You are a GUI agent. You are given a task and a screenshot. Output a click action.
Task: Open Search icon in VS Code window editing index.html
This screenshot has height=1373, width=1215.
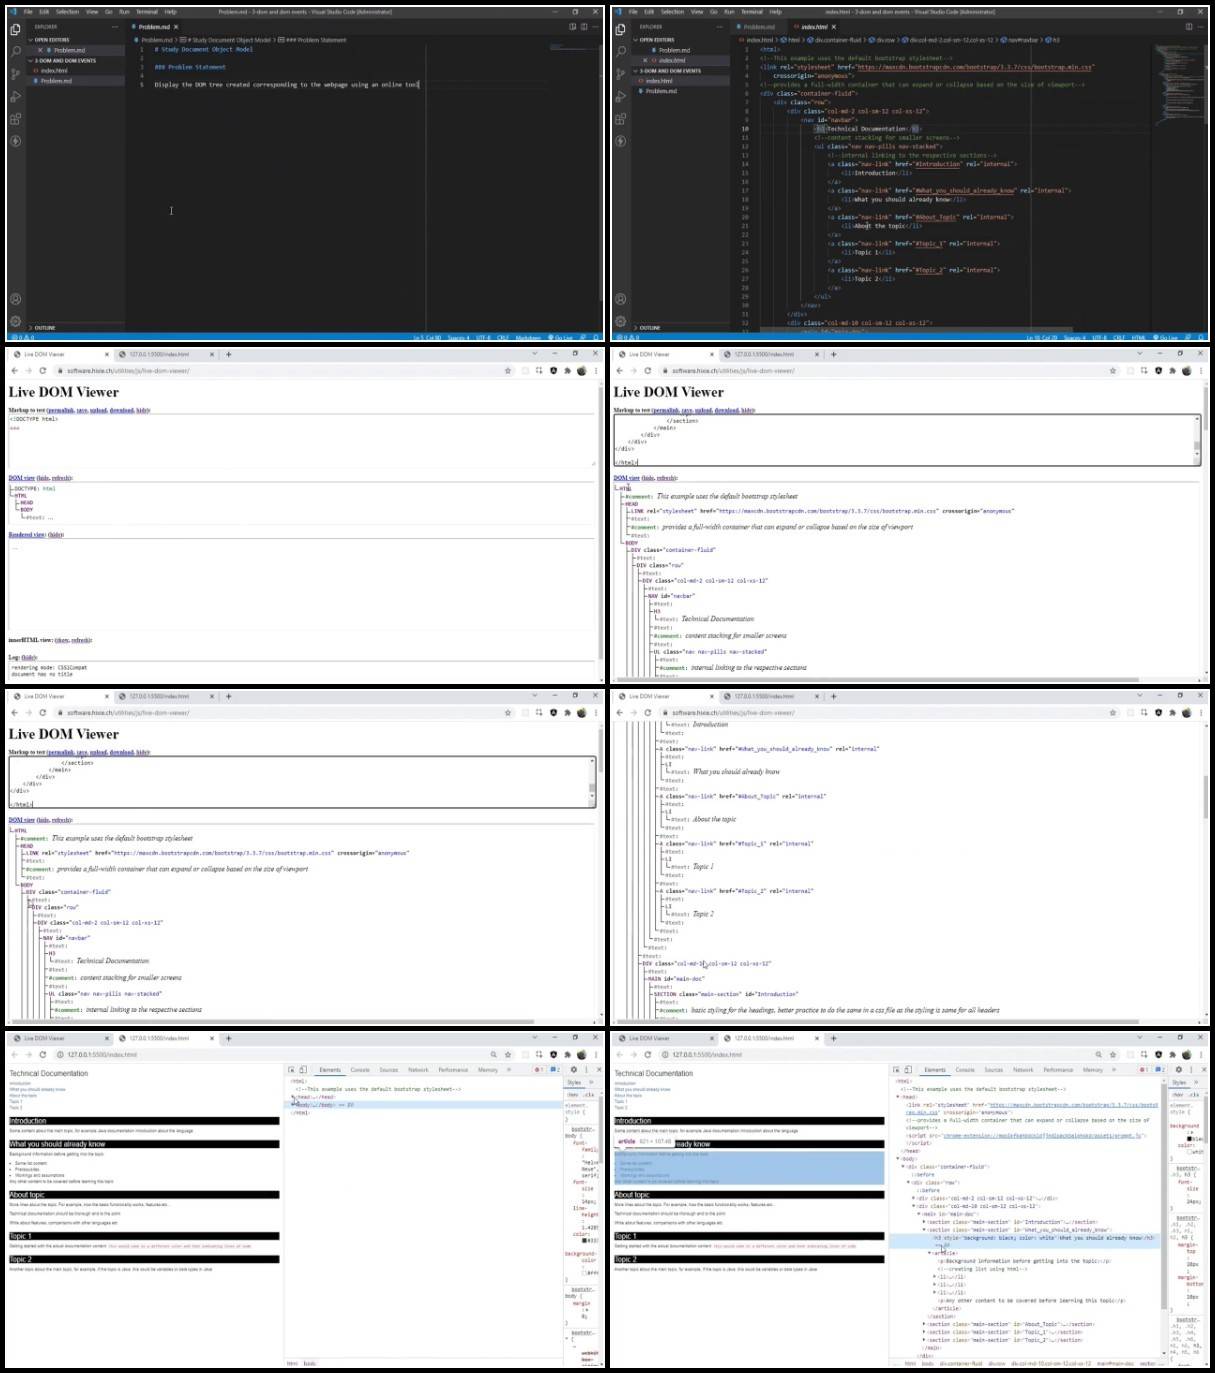(620, 50)
